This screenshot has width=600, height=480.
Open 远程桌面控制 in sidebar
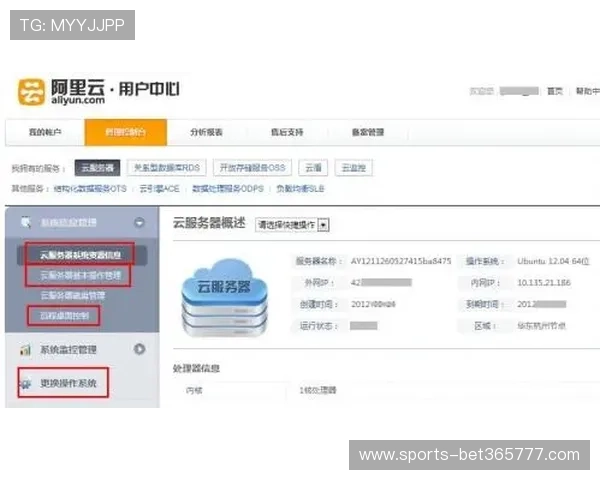point(64,316)
